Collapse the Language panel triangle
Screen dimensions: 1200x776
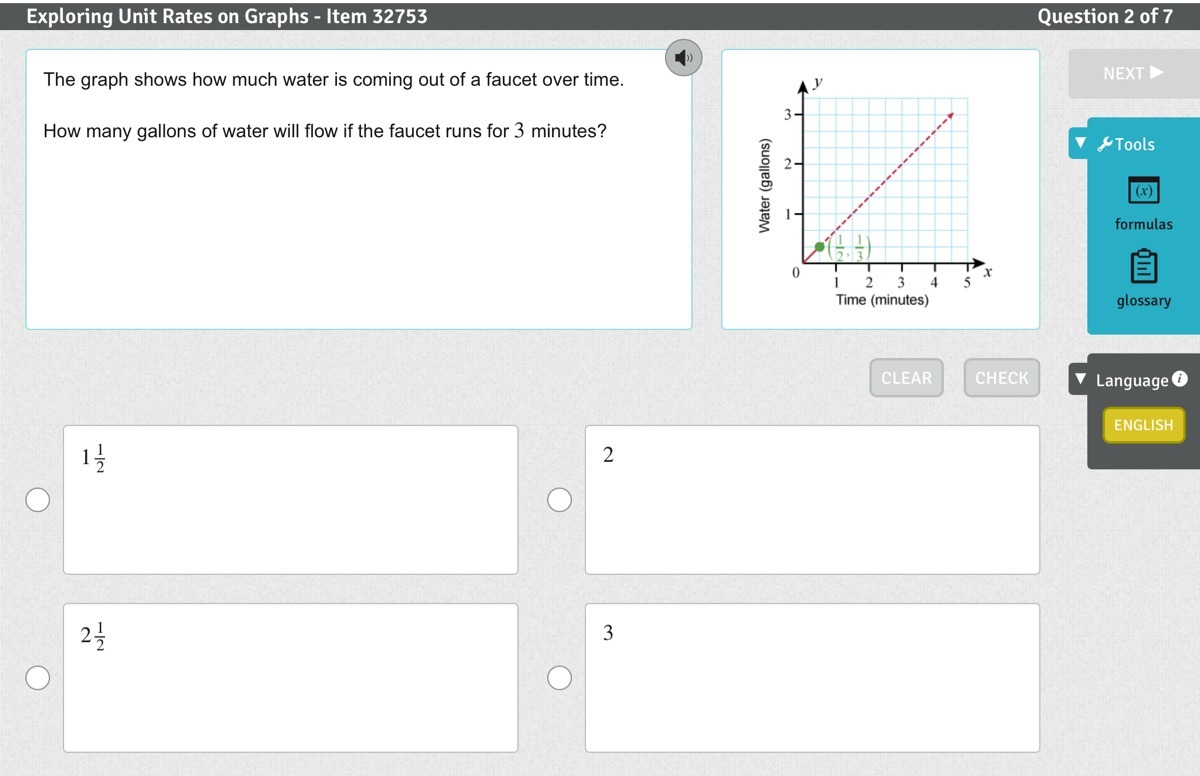click(1080, 380)
